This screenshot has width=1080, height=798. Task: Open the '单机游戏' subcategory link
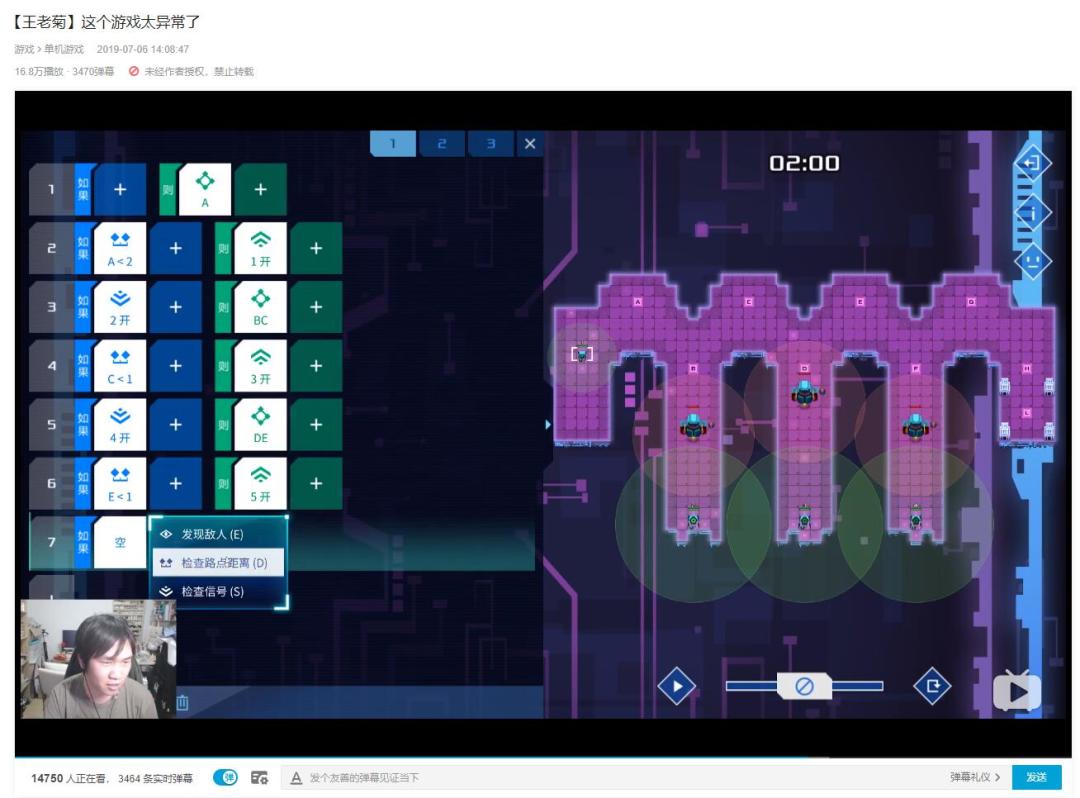coord(64,49)
